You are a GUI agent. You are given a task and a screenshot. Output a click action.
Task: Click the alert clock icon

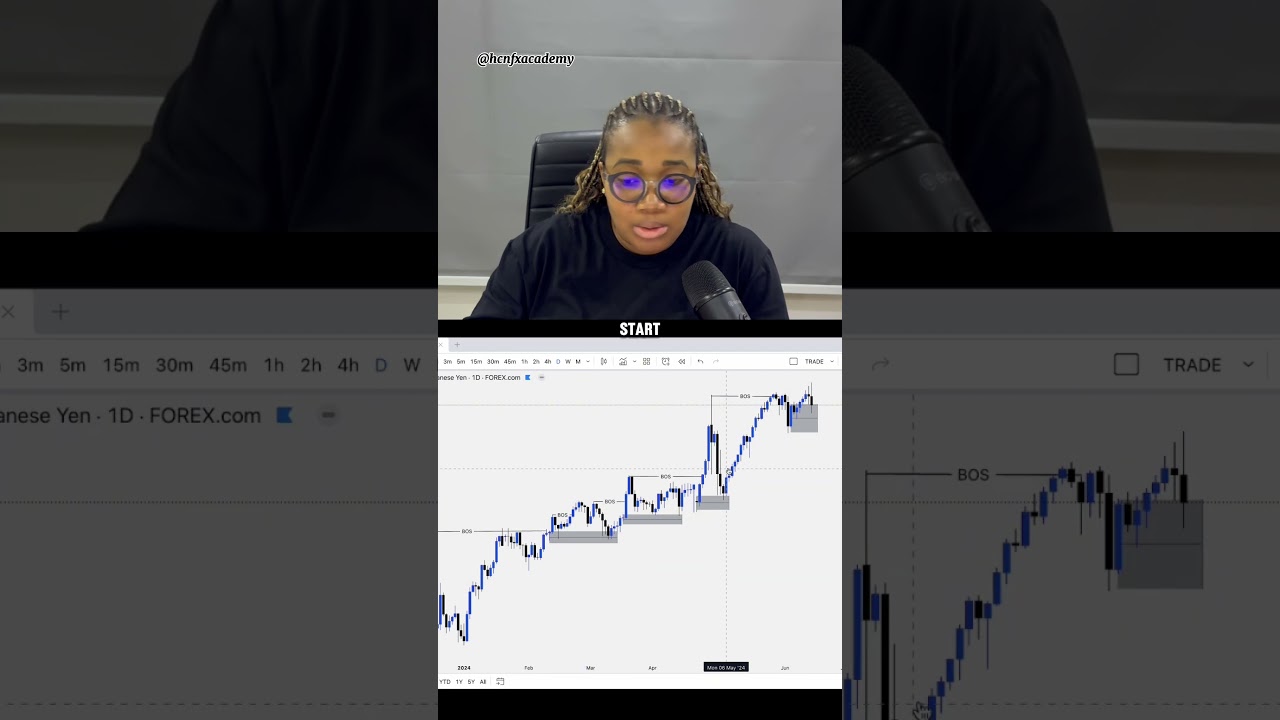(665, 361)
